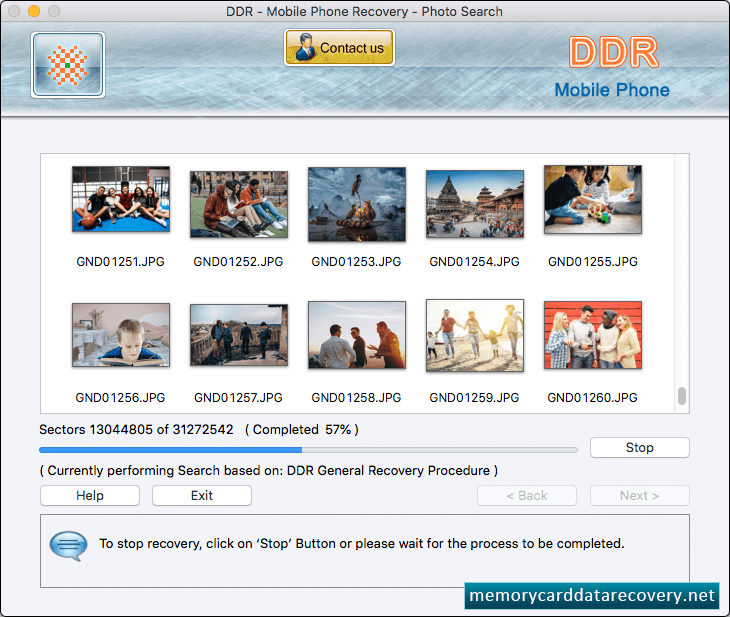Click the < Back button
The height and width of the screenshot is (617, 730).
[x=527, y=495]
